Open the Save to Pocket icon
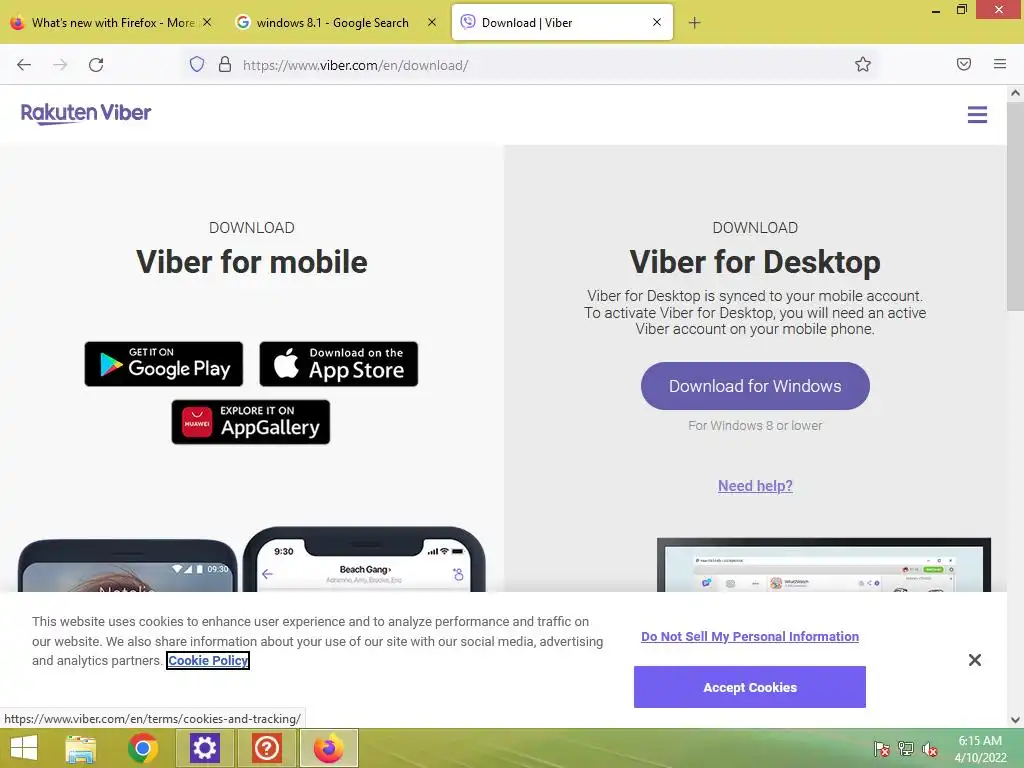Screen dimensions: 1024x768 coord(964,64)
